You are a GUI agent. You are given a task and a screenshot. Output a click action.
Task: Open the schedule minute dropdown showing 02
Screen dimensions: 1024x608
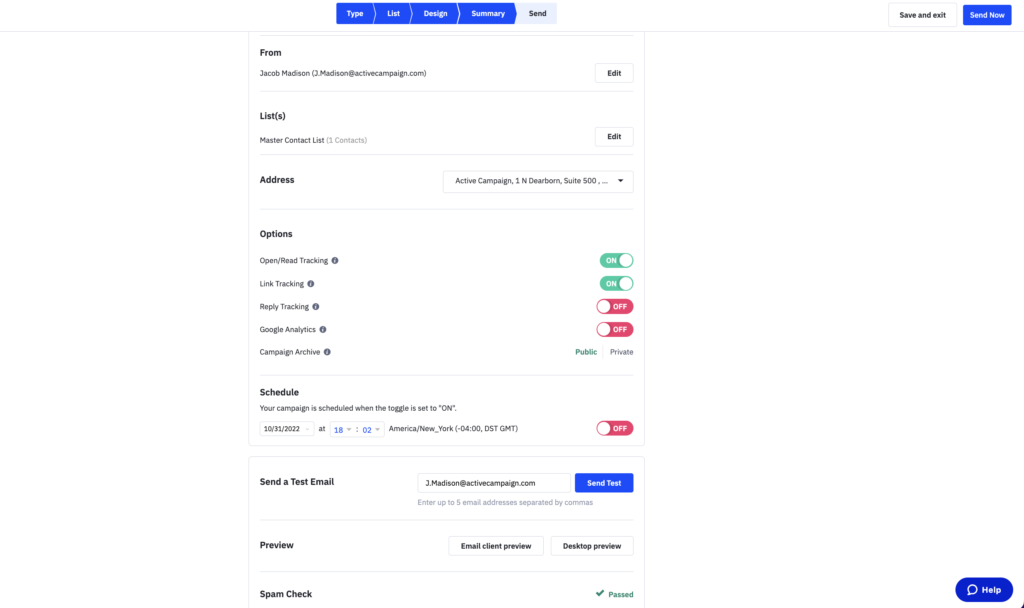[371, 429]
